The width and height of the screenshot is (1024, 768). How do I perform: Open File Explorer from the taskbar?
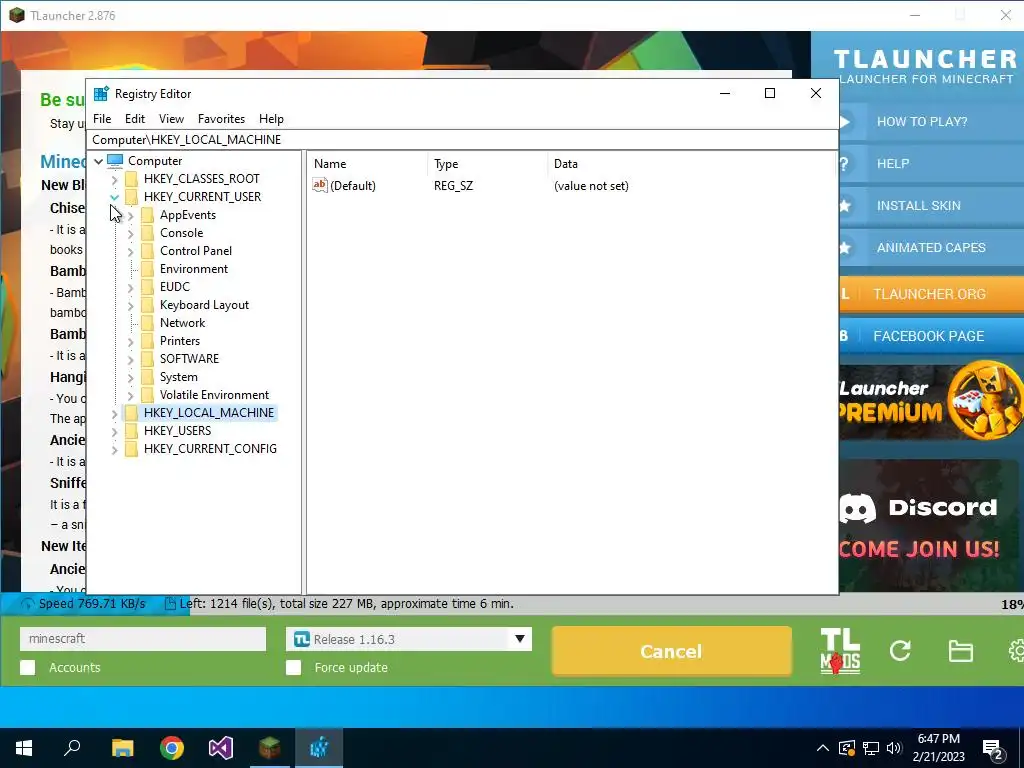pyautogui.click(x=122, y=748)
